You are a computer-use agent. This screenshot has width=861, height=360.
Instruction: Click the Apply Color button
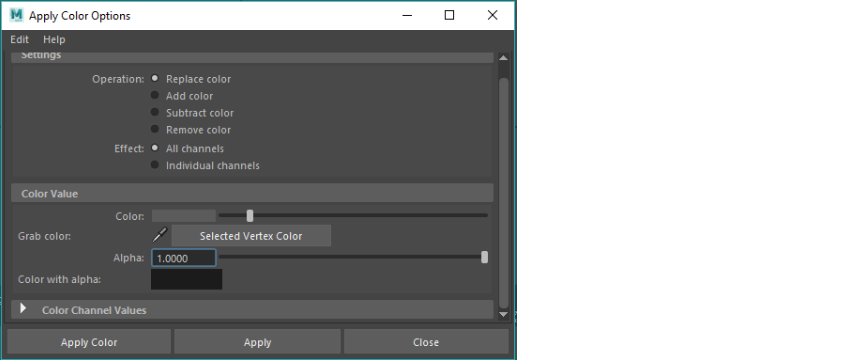pyautogui.click(x=89, y=342)
